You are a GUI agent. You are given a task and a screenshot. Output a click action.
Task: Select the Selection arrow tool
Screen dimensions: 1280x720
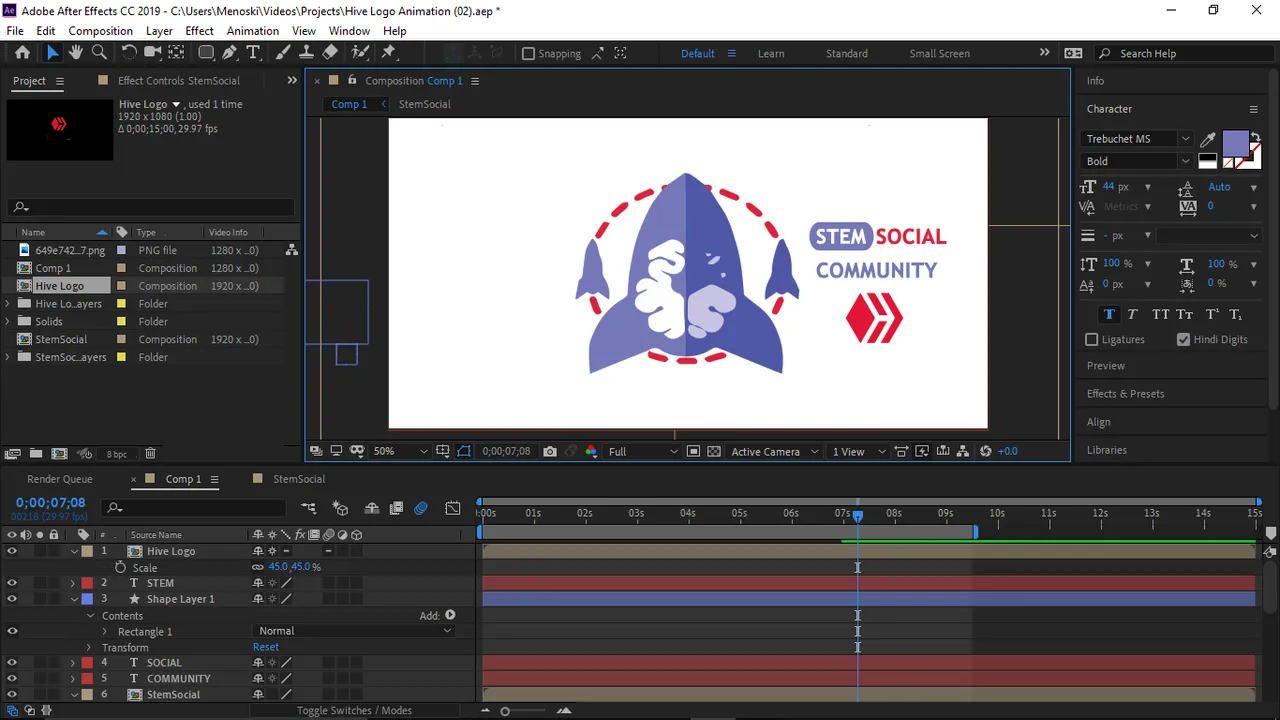(x=52, y=53)
